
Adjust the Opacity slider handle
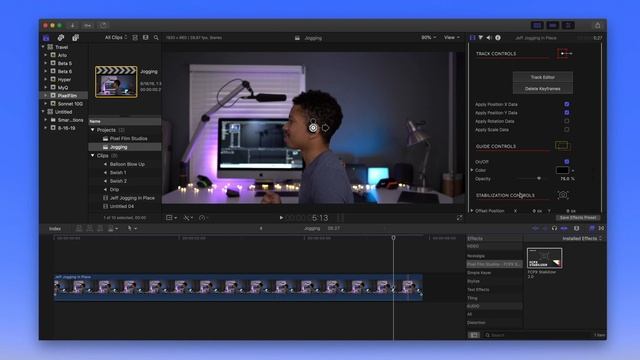tap(539, 179)
